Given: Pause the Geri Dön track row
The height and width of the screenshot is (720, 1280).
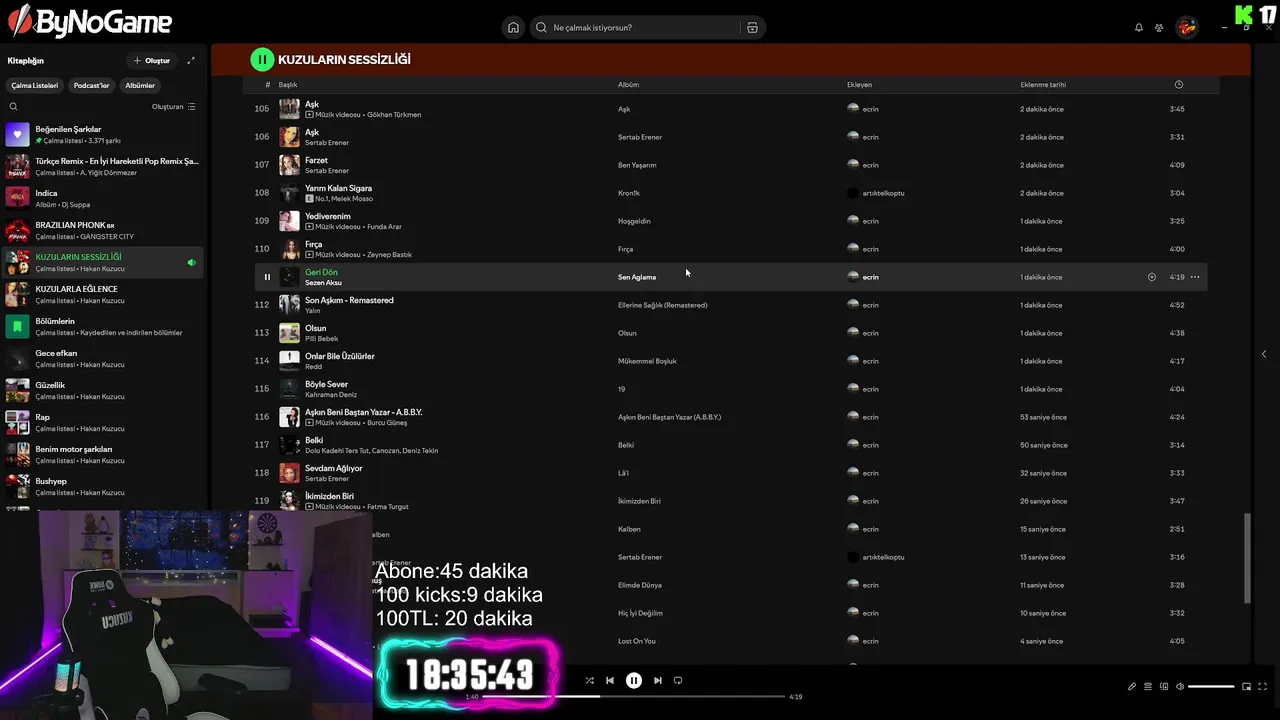Looking at the screenshot, I should pos(267,277).
